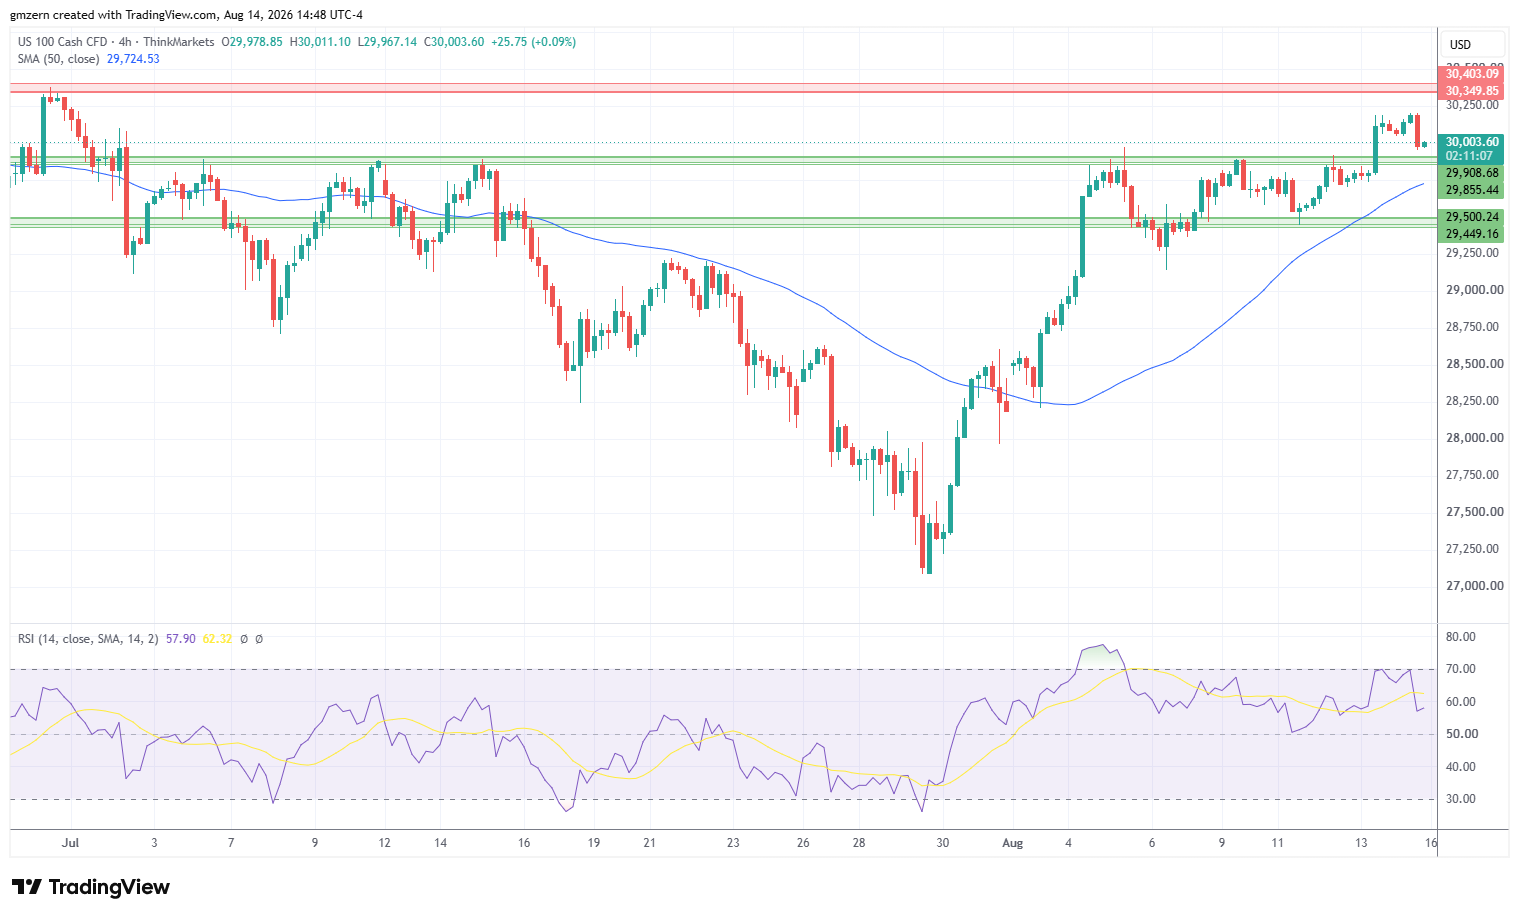Viewport: 1519px width, 917px height.
Task: Select the 23 date label on time axis
Action: tap(733, 843)
